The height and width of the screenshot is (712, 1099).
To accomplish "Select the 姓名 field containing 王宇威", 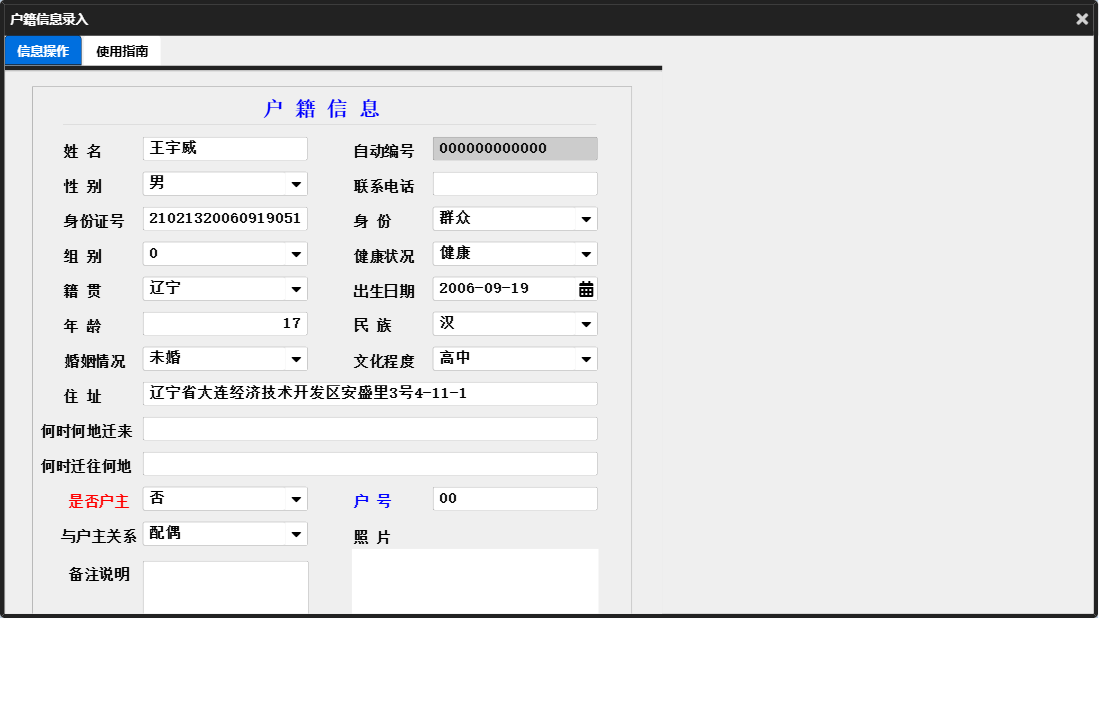I will coord(224,148).
